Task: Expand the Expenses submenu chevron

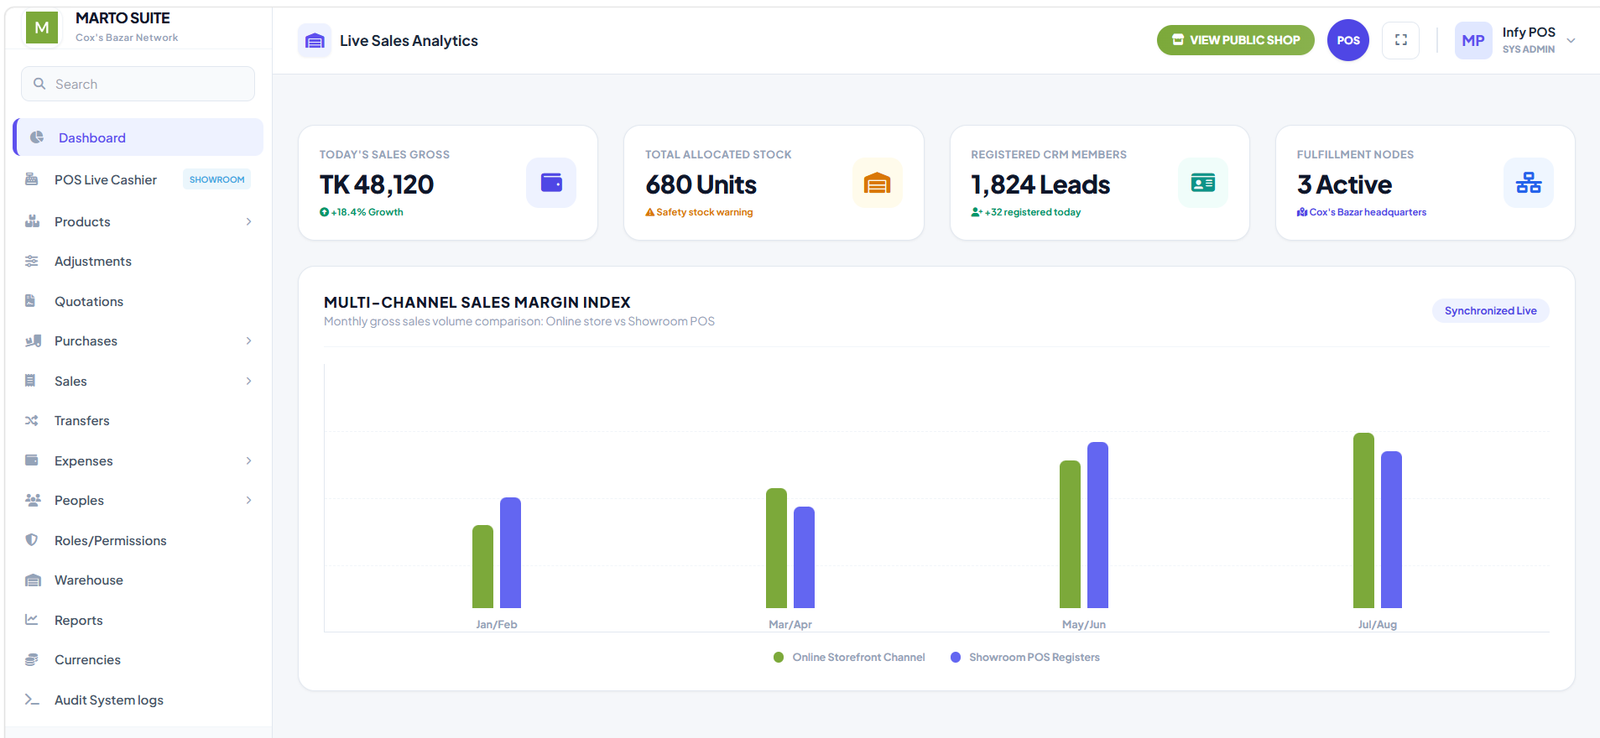Action: pos(249,461)
